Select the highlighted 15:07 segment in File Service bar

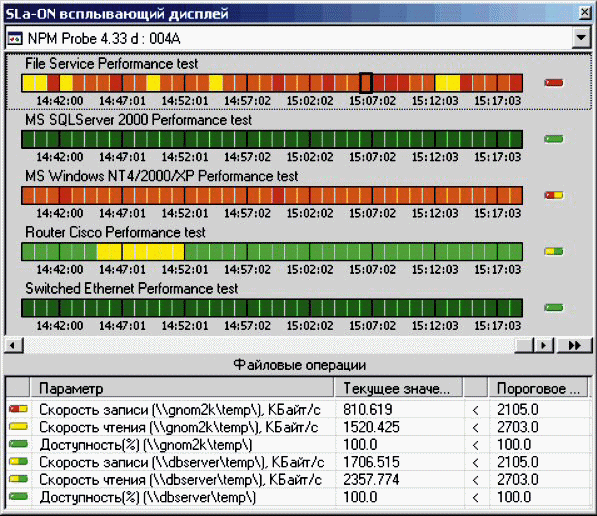pos(366,83)
